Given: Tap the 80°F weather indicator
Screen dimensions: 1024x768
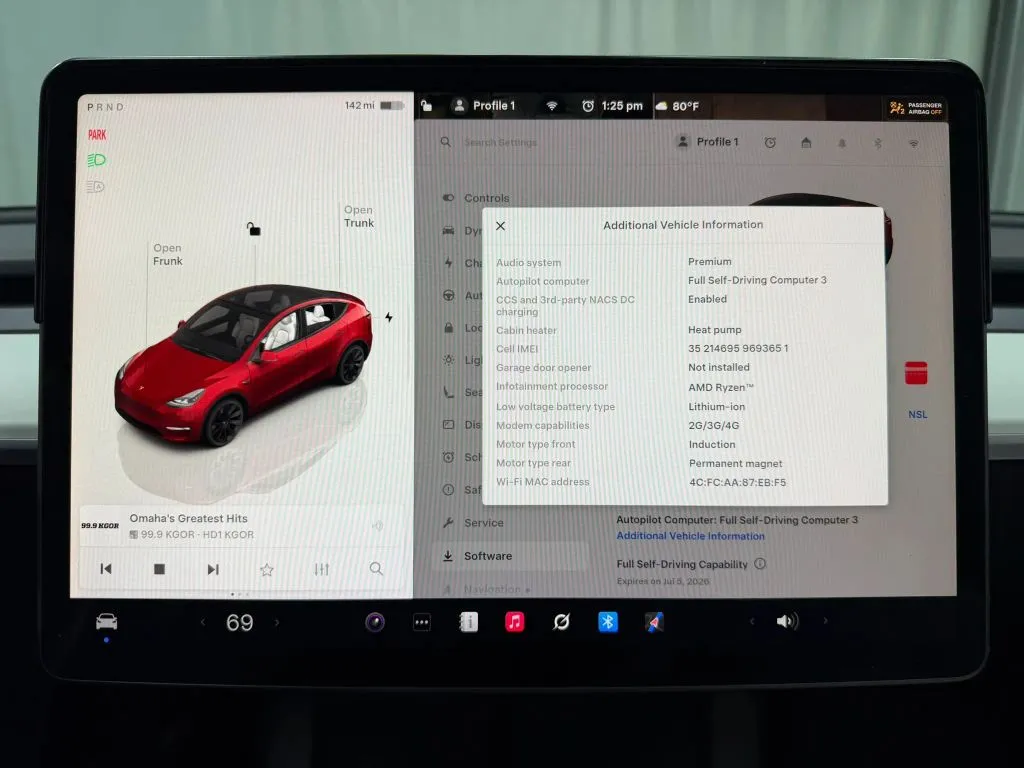Looking at the screenshot, I should click(x=677, y=106).
